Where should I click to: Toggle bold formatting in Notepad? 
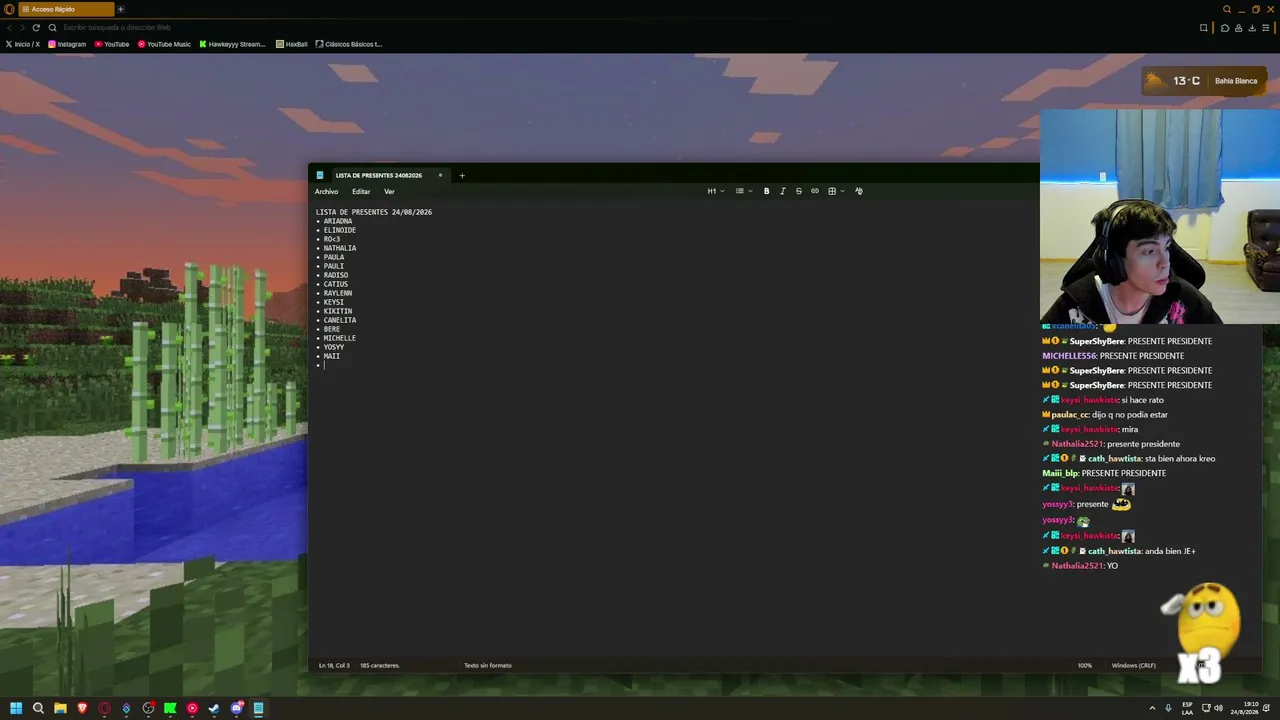click(767, 191)
